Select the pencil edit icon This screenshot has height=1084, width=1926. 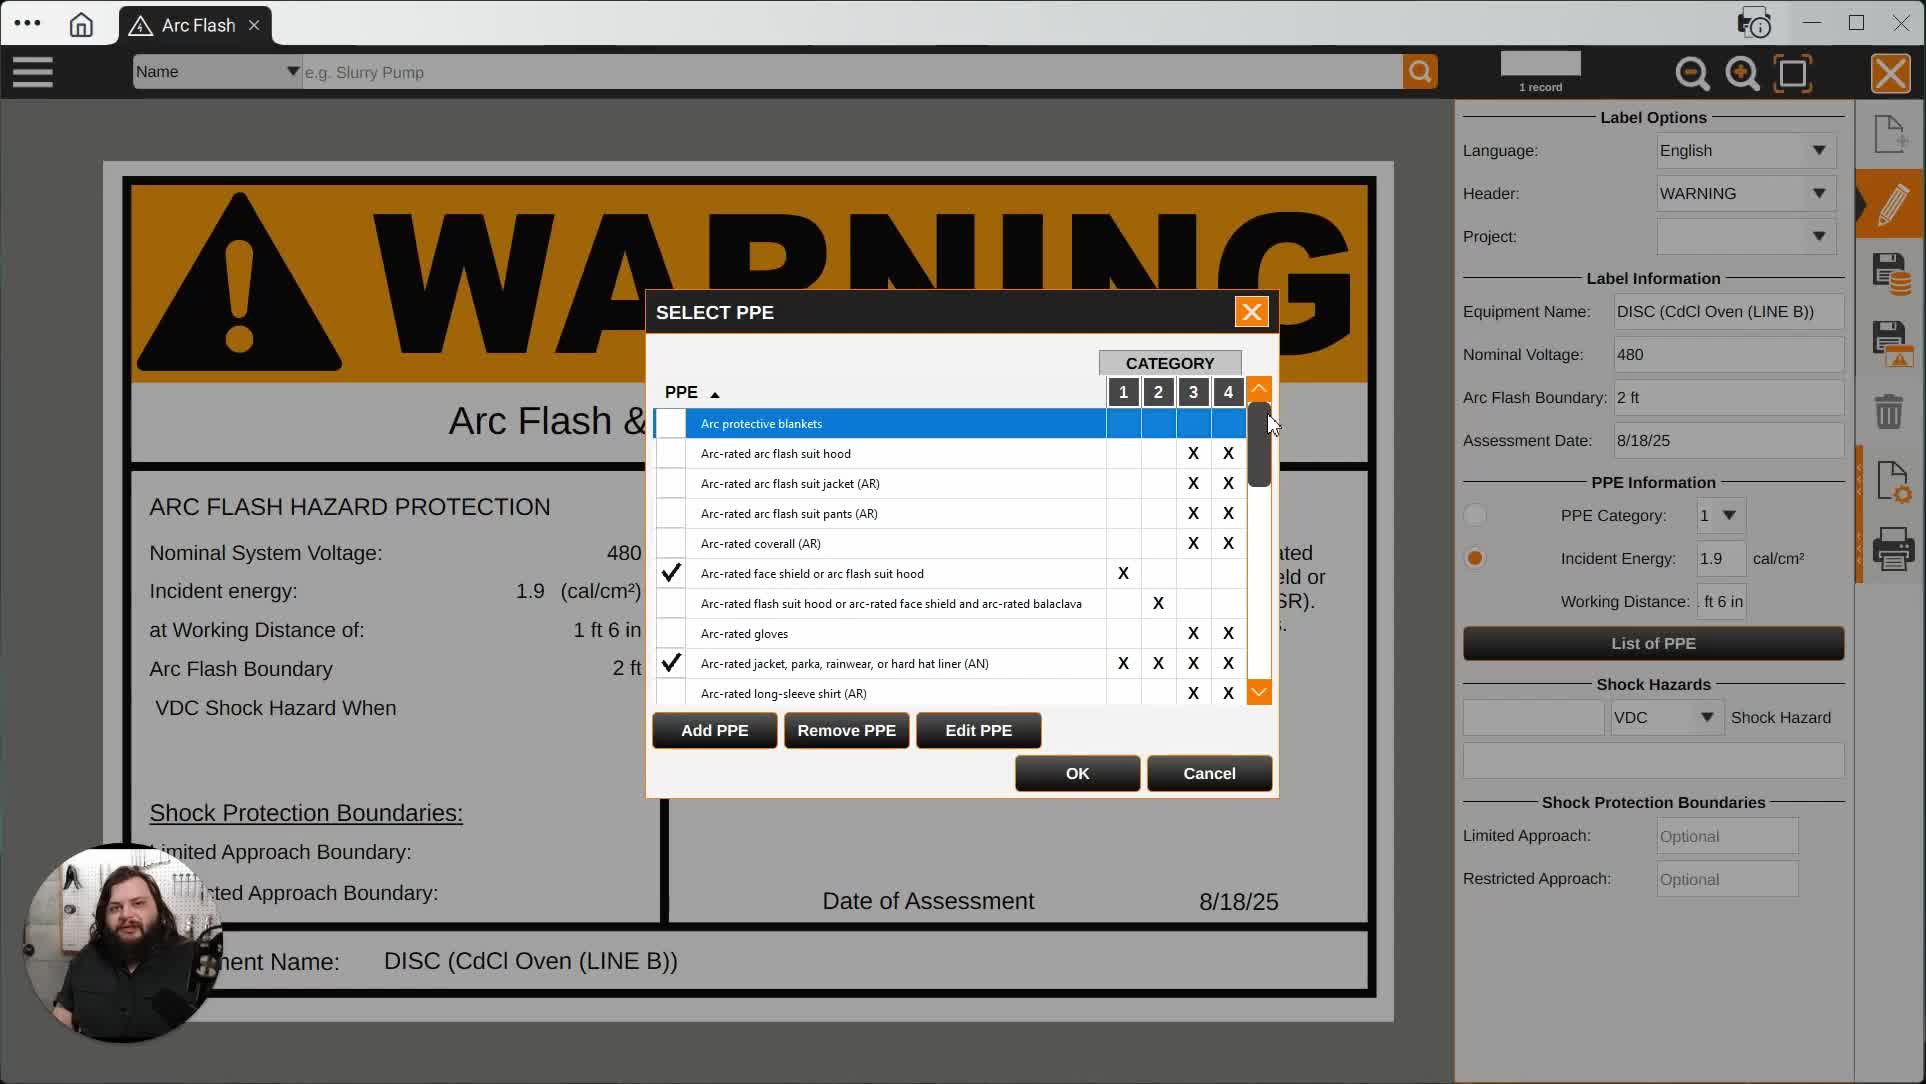[x=1892, y=204]
